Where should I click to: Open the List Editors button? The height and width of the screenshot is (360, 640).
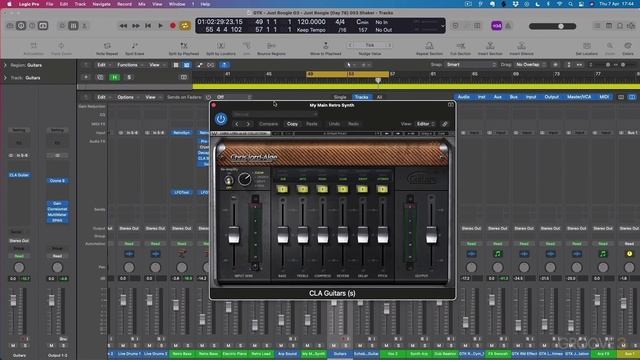(x=597, y=26)
